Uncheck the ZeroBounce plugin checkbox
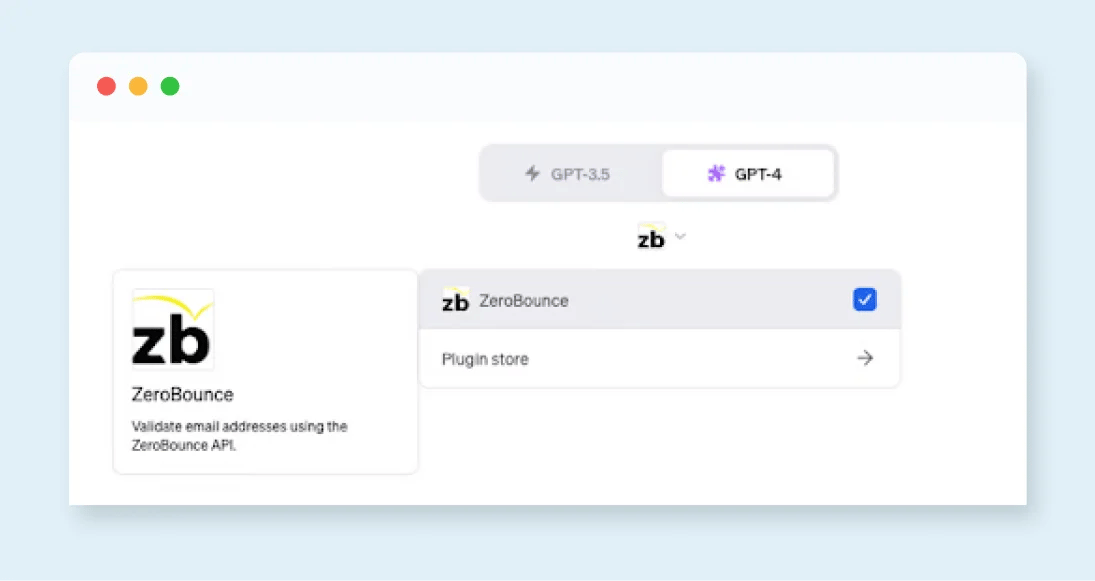Image resolution: width=1095 pixels, height=581 pixels. pyautogui.click(x=865, y=299)
